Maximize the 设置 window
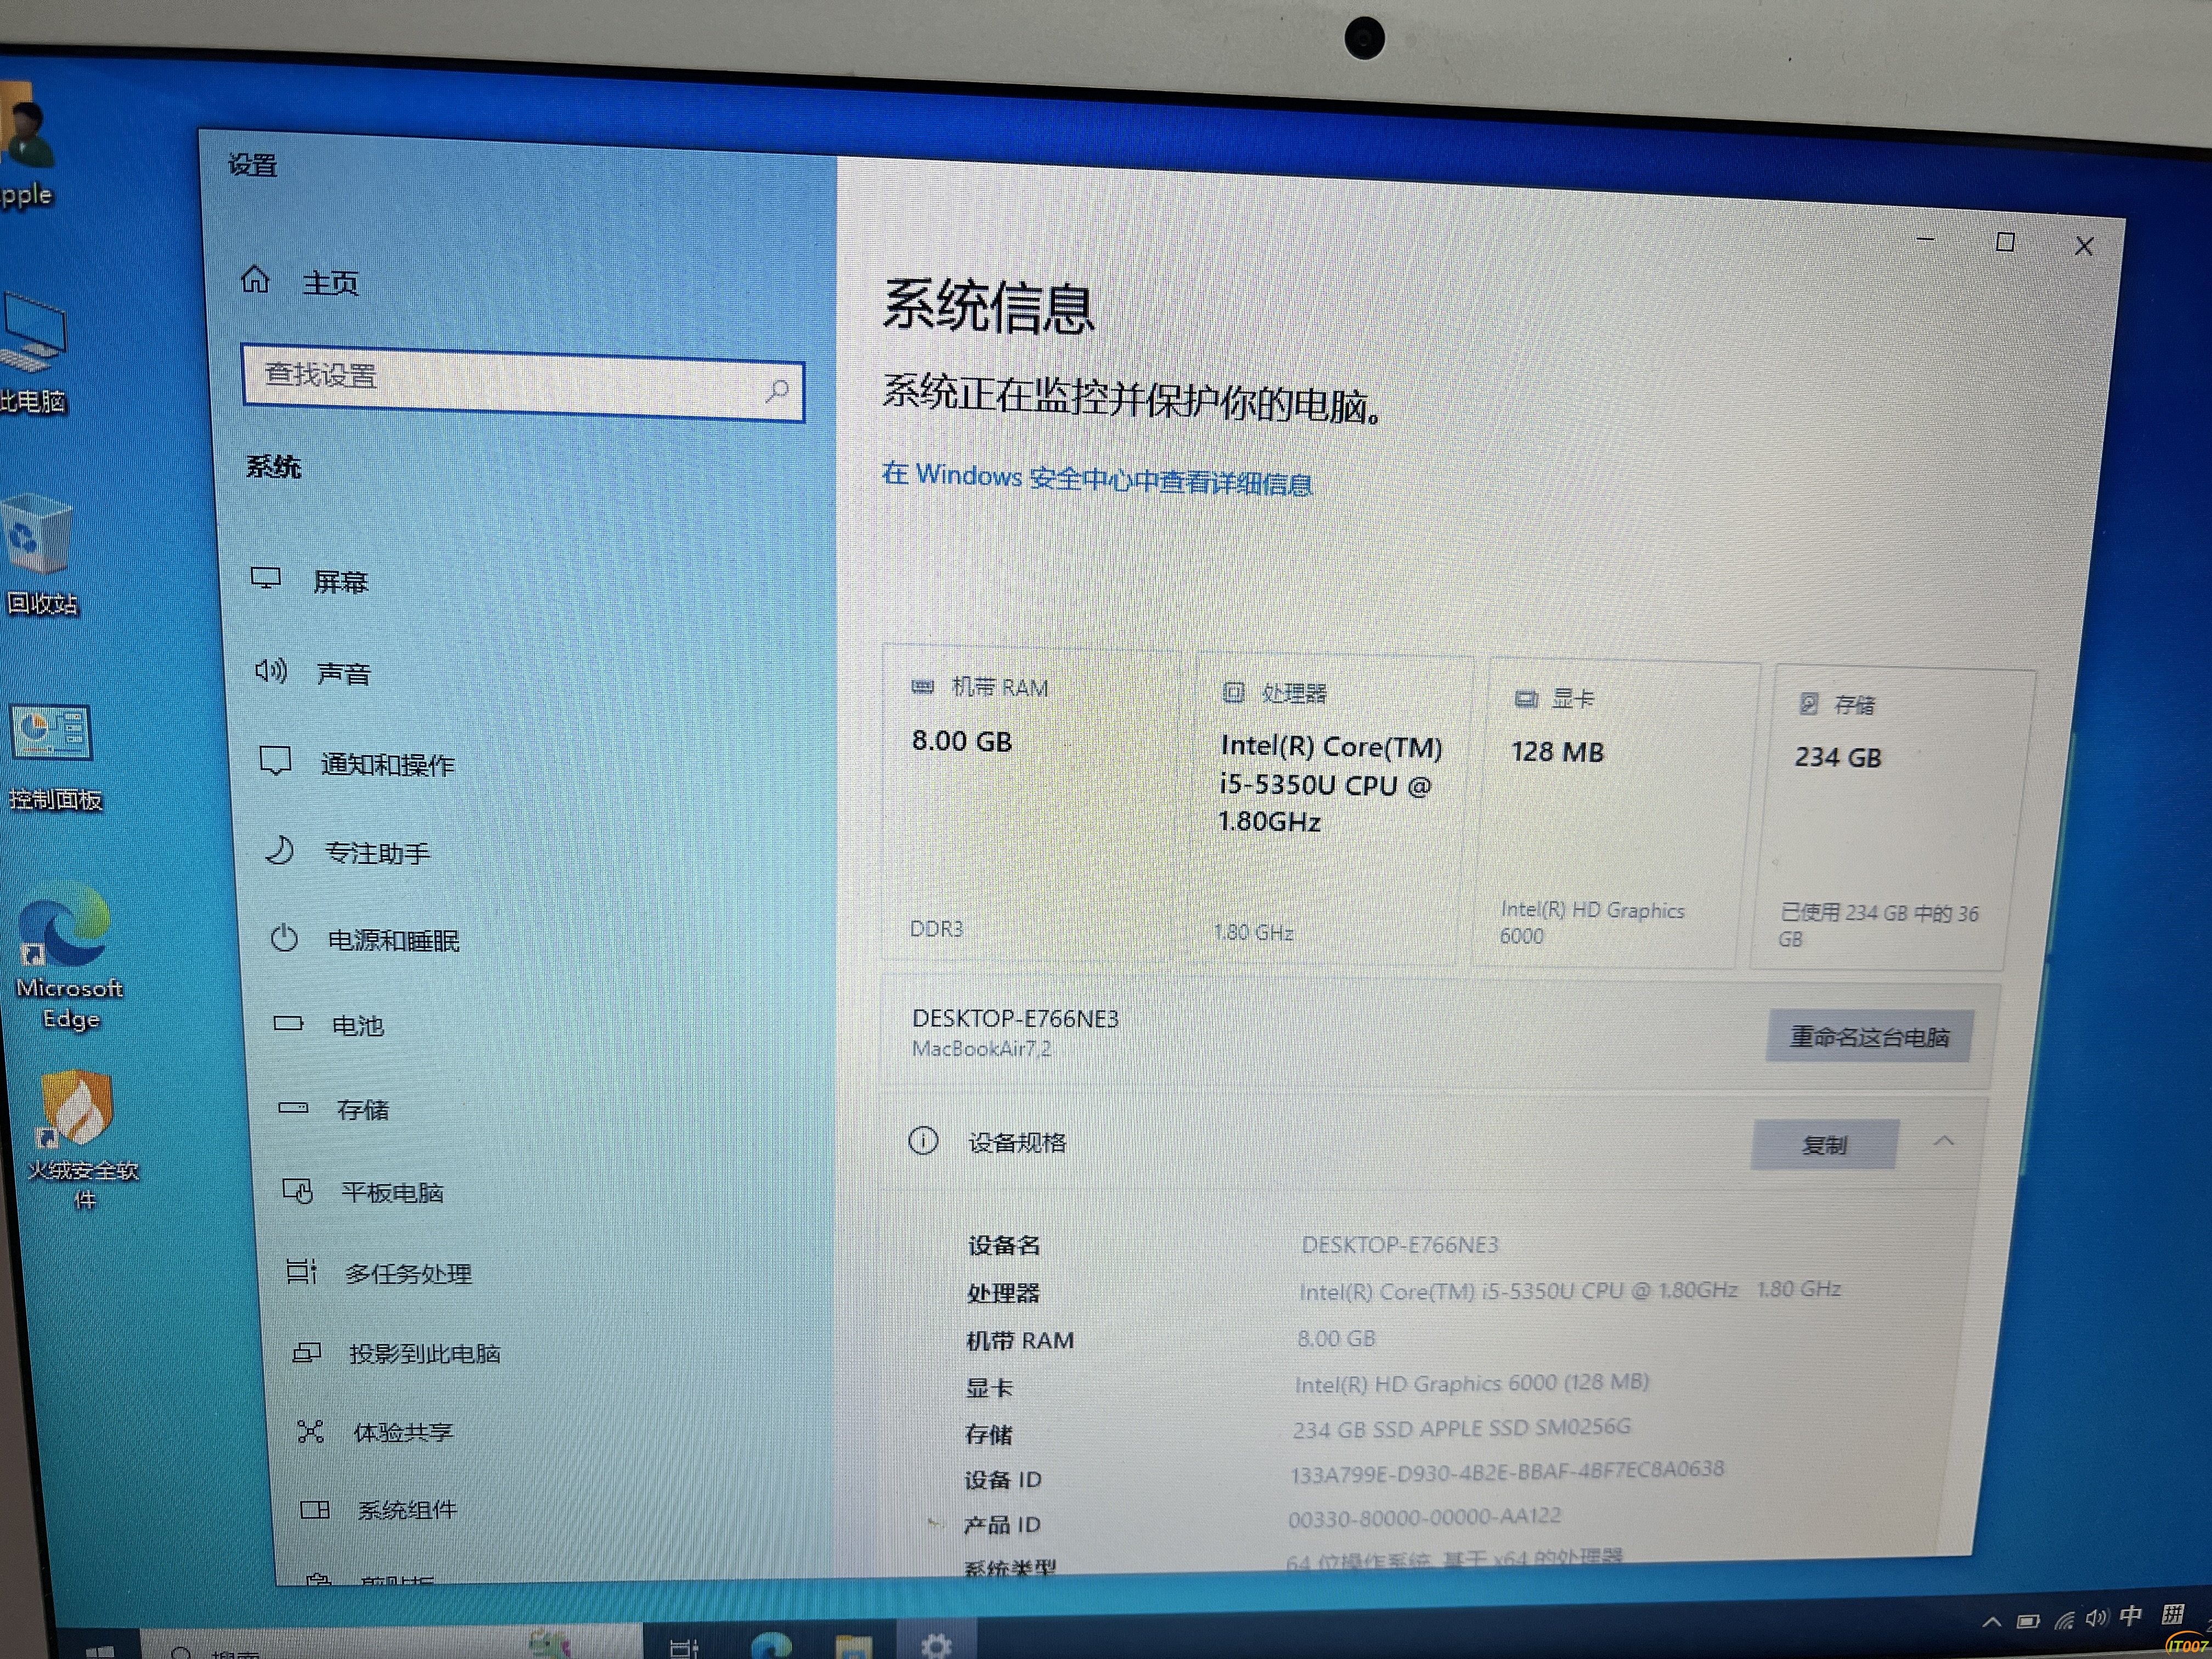Screen dimensions: 2212x1659 pos(2005,242)
